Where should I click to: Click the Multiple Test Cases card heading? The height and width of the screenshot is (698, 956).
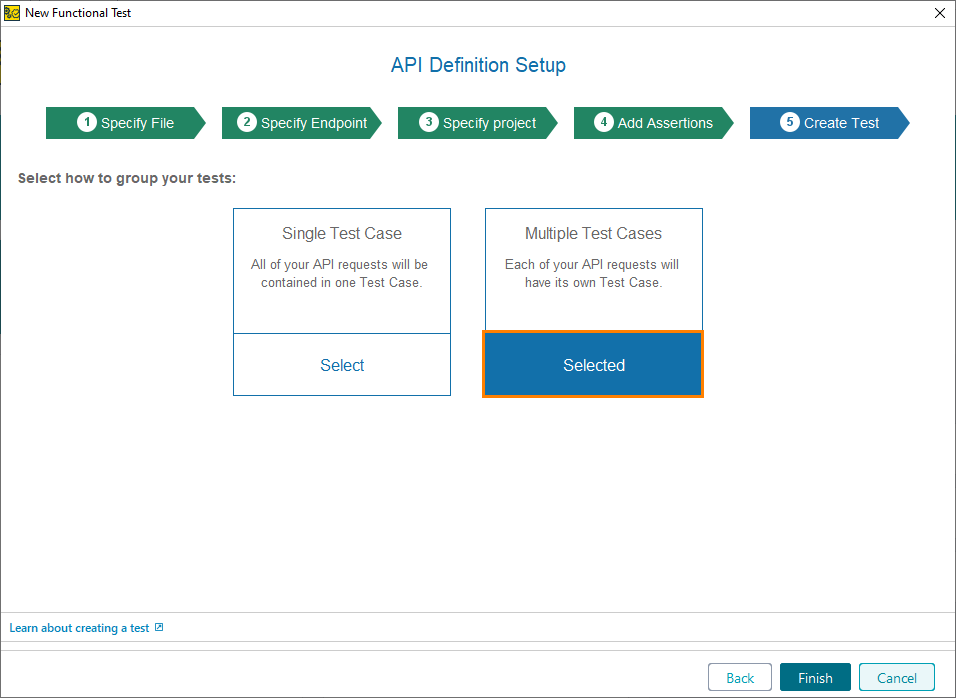click(593, 233)
